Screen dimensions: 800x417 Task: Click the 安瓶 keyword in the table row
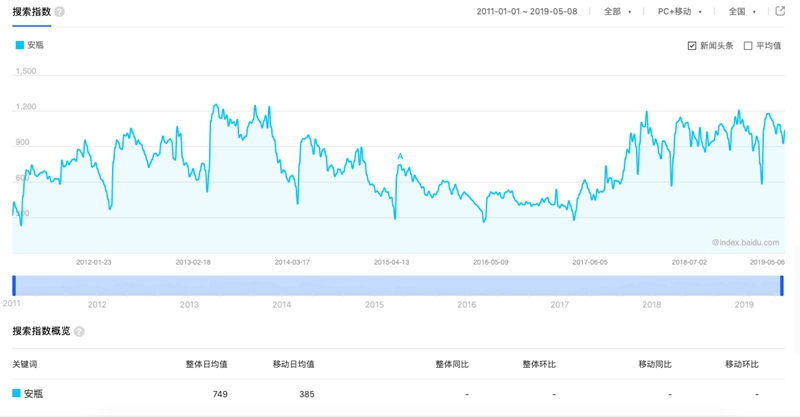(34, 394)
